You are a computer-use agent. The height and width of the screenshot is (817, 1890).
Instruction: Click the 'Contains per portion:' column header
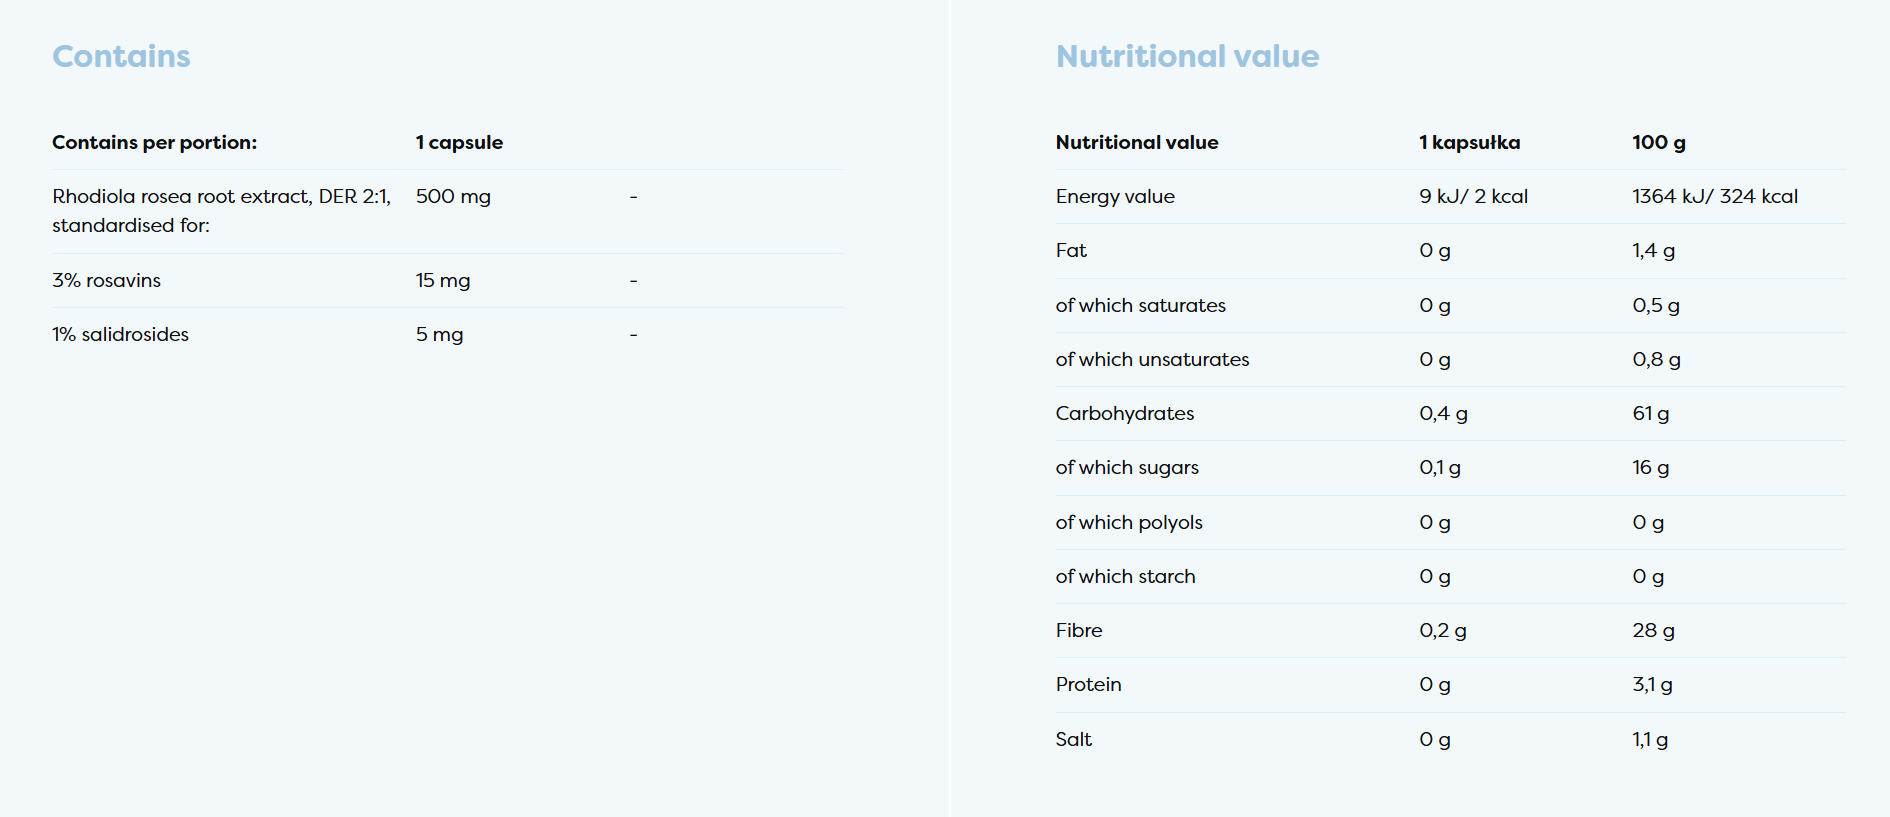pos(154,143)
